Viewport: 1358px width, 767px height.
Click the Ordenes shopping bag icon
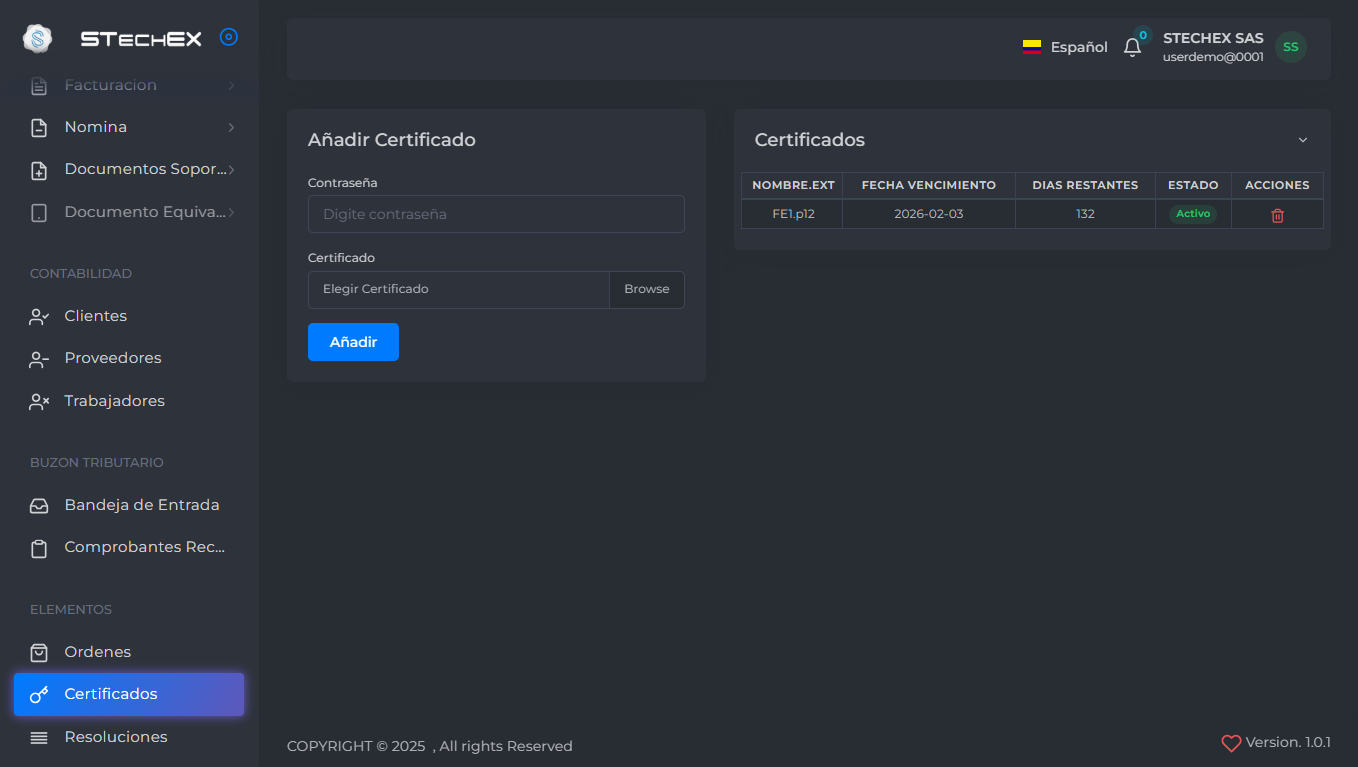39,652
